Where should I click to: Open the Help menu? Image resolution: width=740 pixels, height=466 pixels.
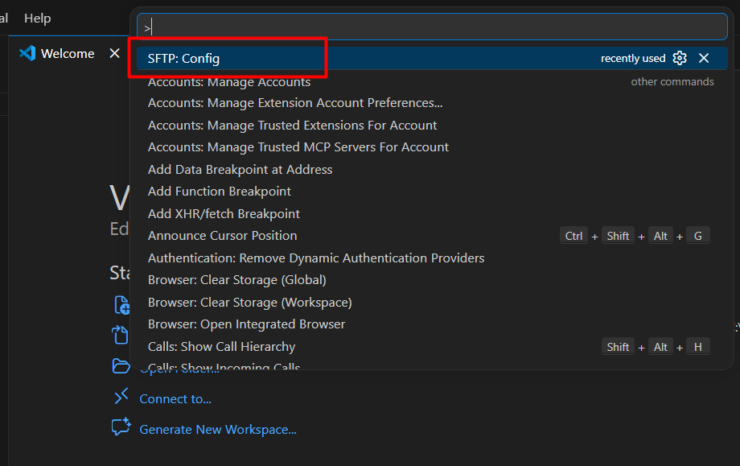pyautogui.click(x=37, y=18)
